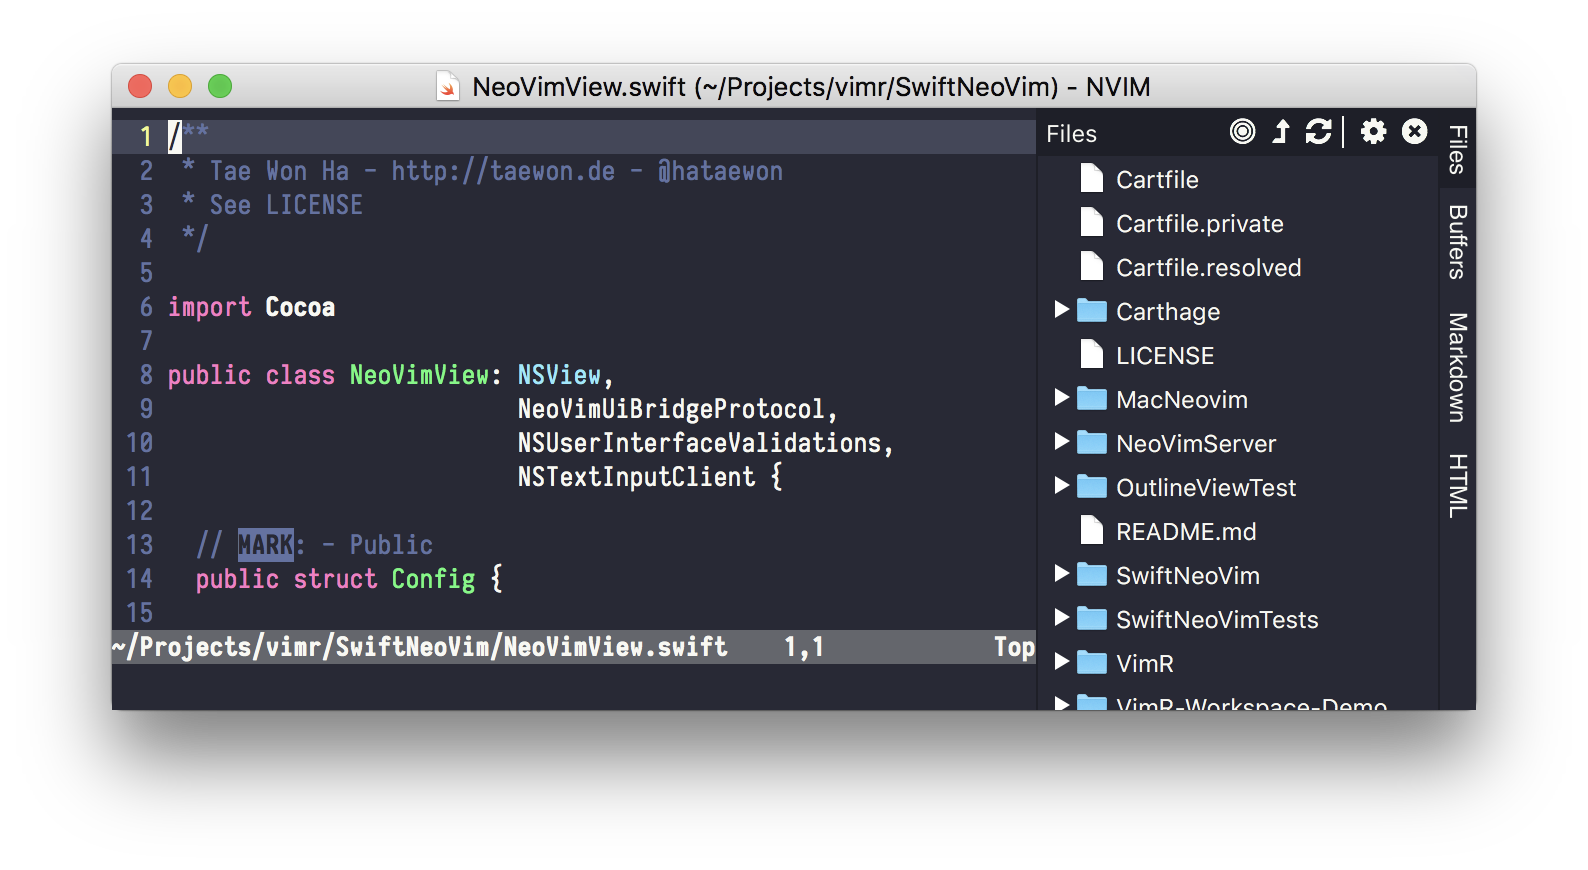Expand the SwiftNeoVim folder
This screenshot has height=870, width=1588.
coord(1062,574)
